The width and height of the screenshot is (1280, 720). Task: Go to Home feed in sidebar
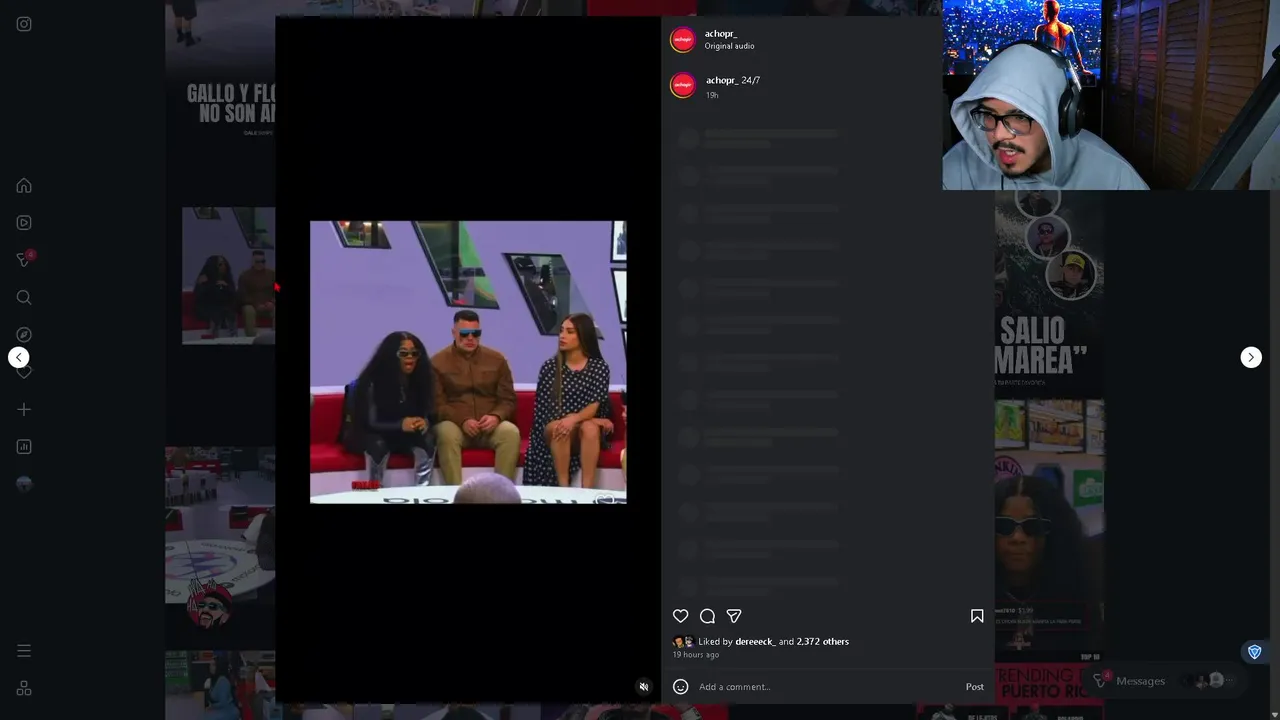click(x=24, y=186)
